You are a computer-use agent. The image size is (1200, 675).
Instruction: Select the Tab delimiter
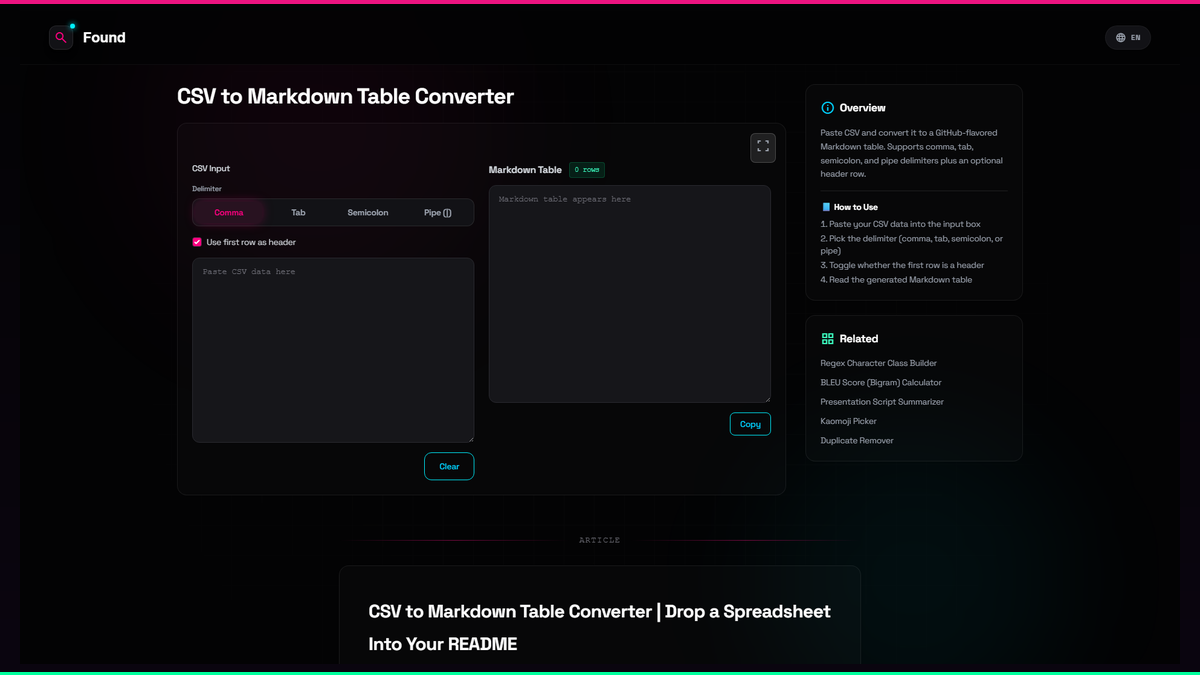coord(298,213)
